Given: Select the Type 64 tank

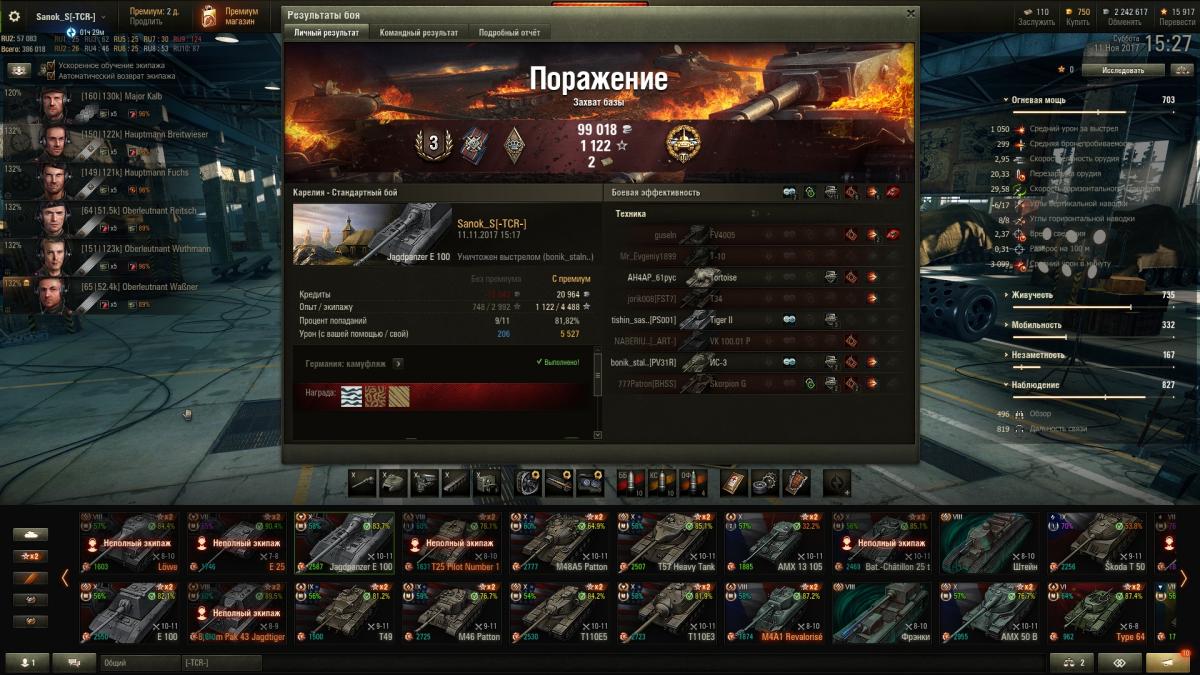Looking at the screenshot, I should pyautogui.click(x=1097, y=613).
